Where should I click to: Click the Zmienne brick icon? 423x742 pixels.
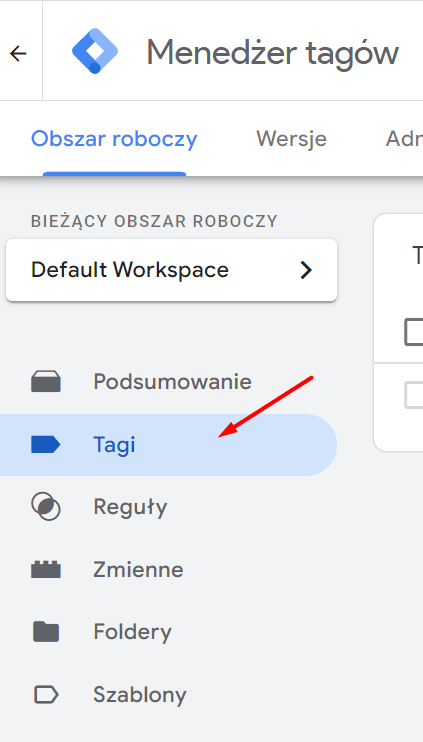(x=46, y=569)
